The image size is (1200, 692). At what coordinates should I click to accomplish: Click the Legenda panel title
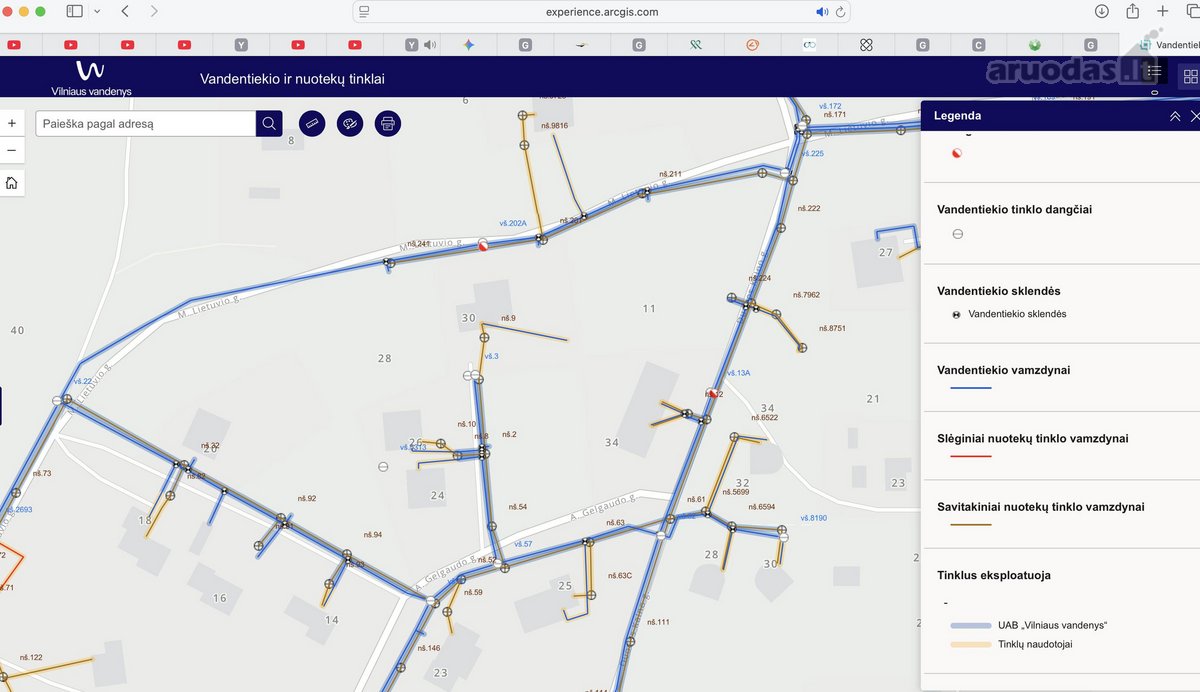(957, 116)
